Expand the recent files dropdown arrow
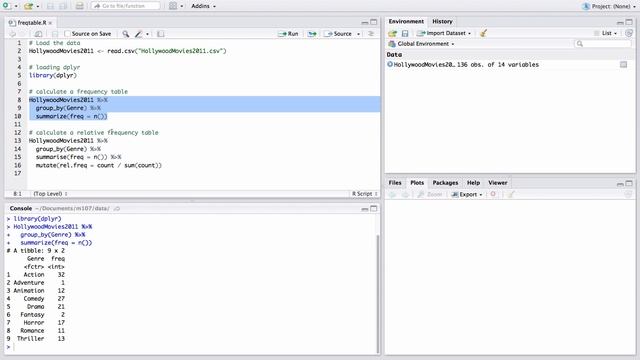Screen dimensions: 640x360 tap(38, 6)
